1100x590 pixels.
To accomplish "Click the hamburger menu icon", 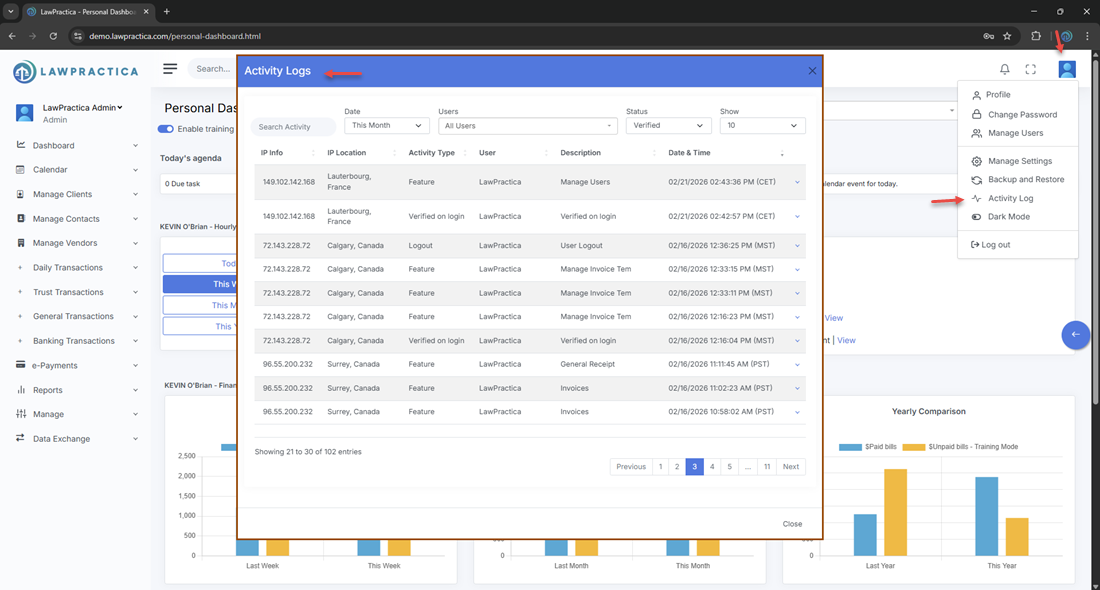I will click(170, 69).
